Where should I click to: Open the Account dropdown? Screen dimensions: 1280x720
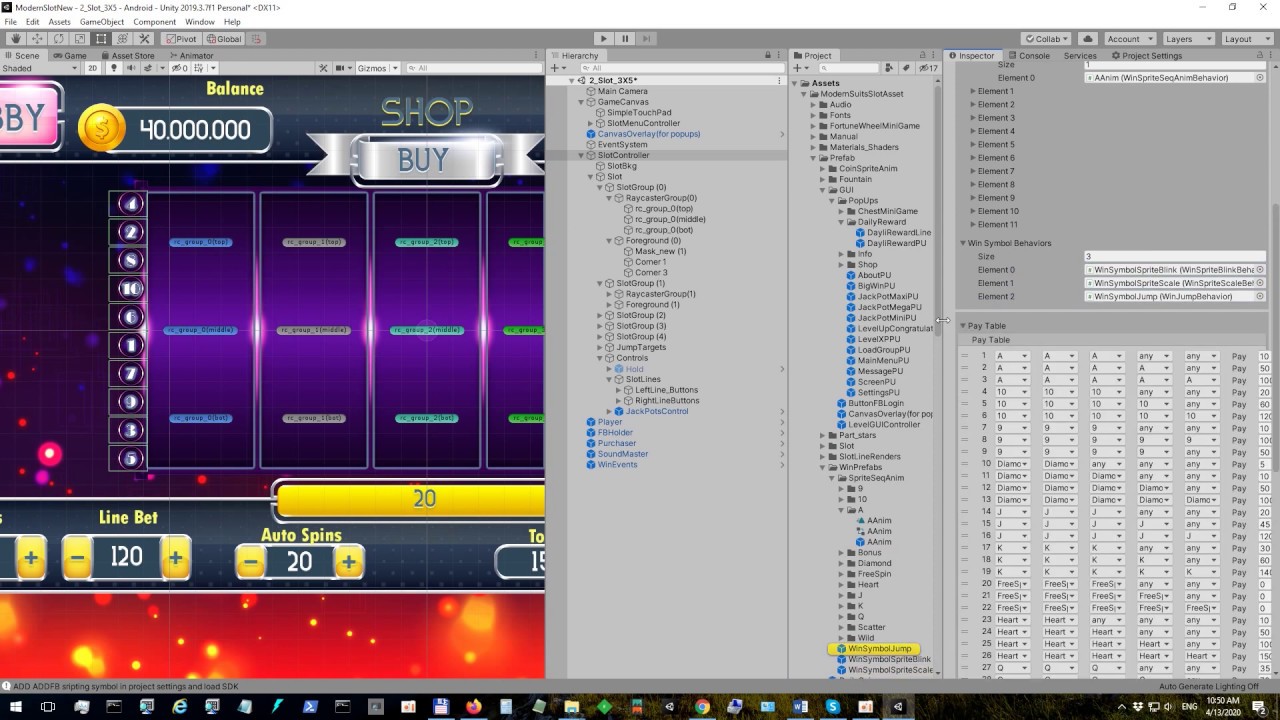[x=1129, y=39]
